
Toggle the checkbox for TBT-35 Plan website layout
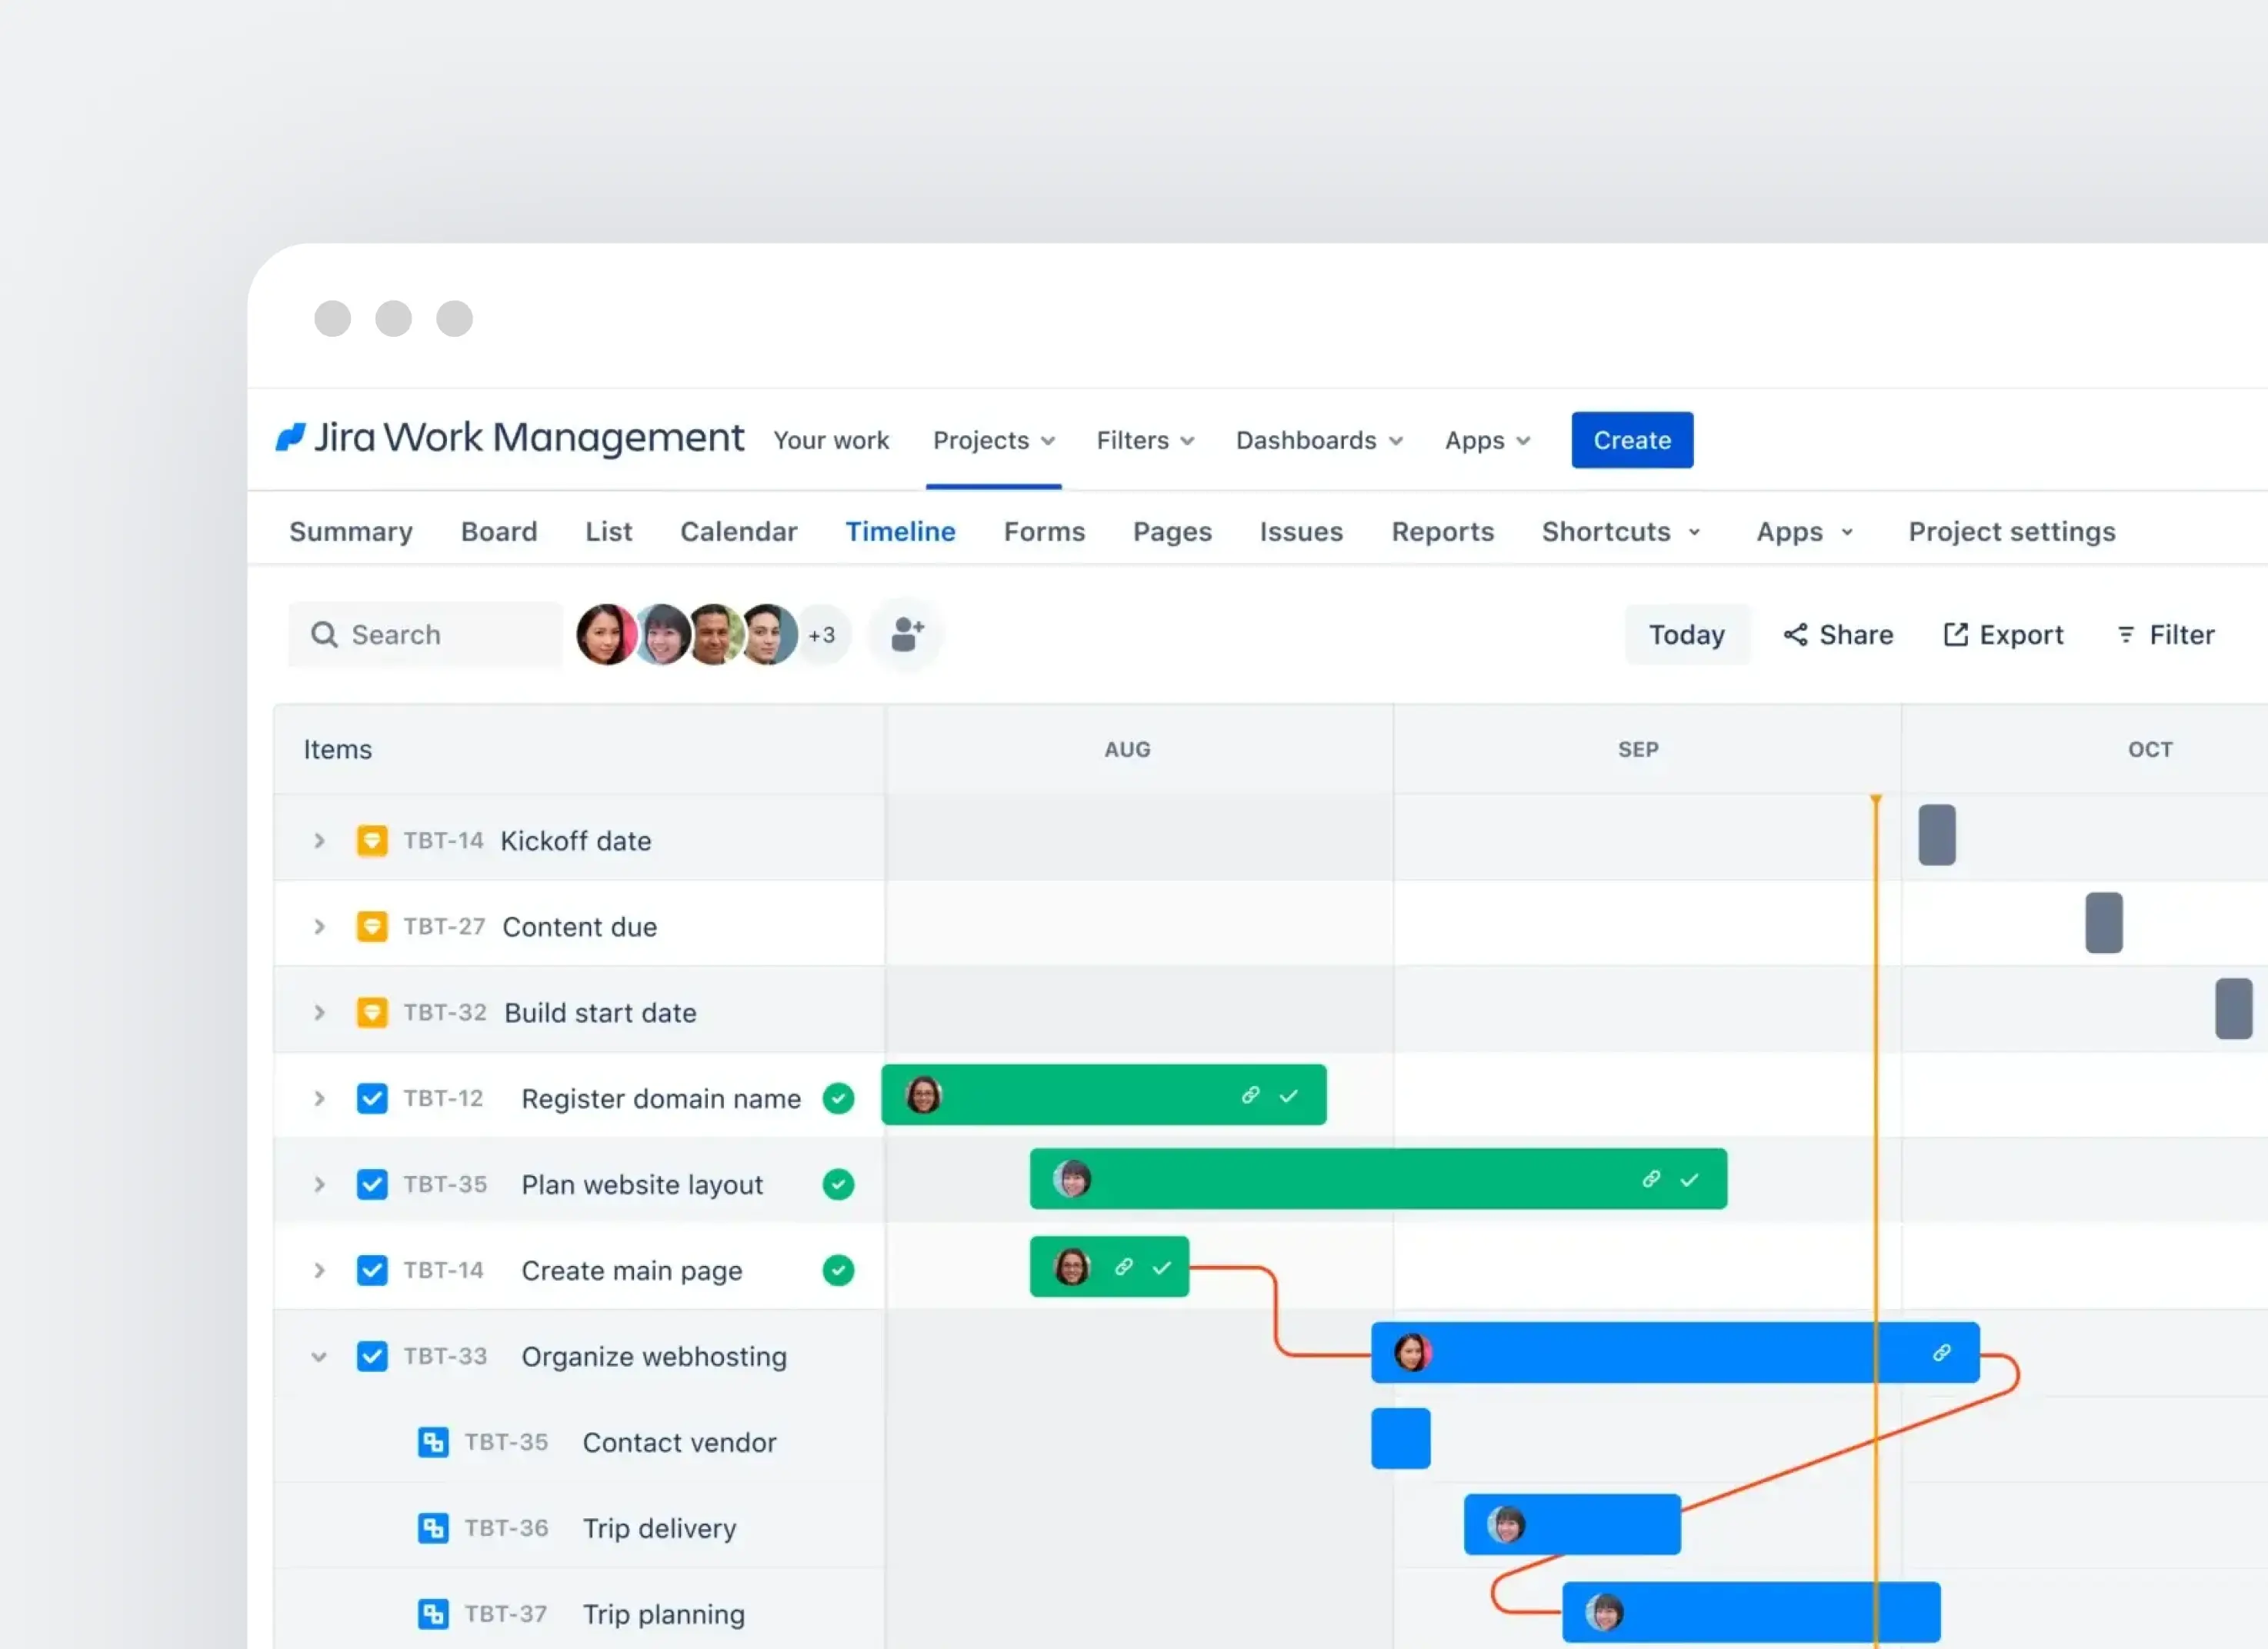(x=372, y=1183)
